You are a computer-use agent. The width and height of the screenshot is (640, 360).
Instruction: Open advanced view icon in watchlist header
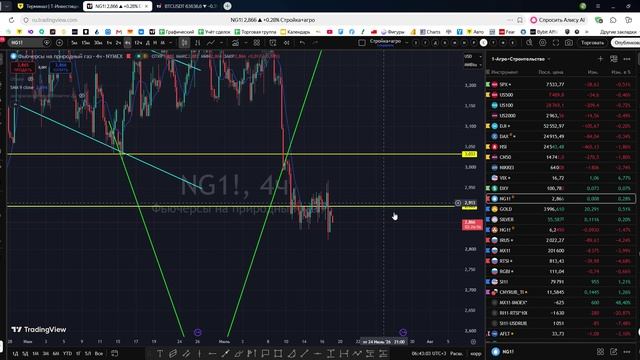[x=613, y=59]
